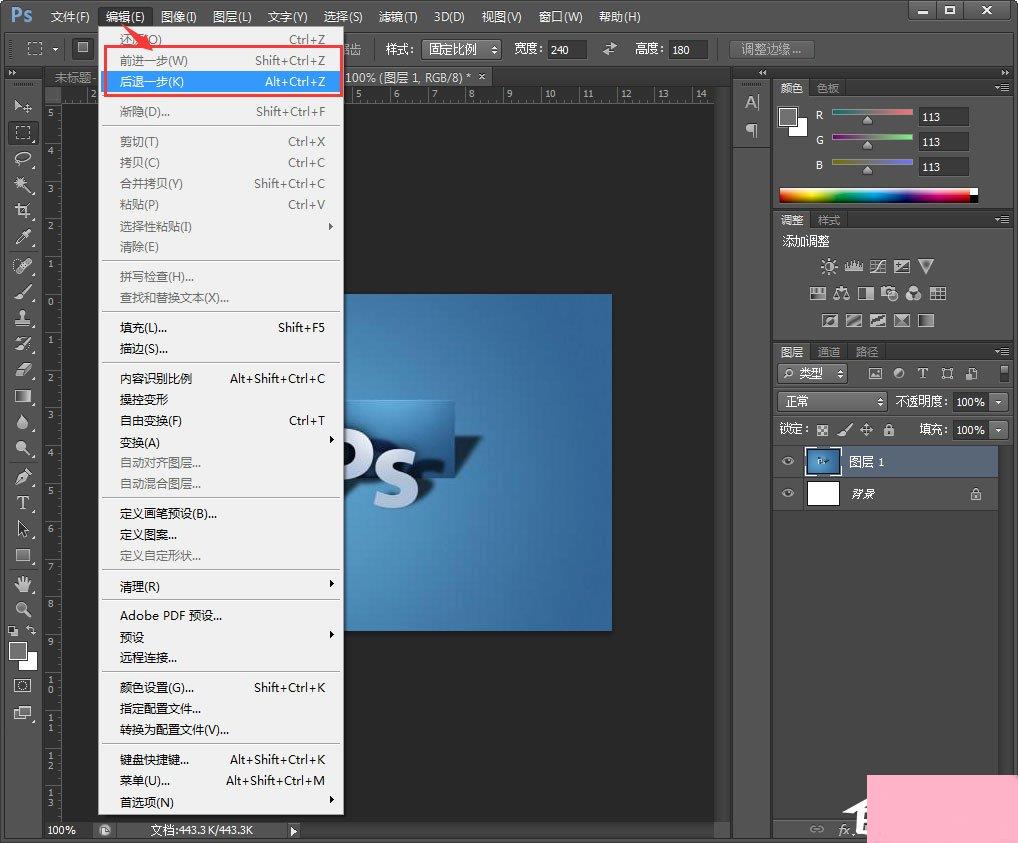This screenshot has width=1018, height=843.
Task: Toggle layer filtering on/off switch
Action: click(1004, 373)
